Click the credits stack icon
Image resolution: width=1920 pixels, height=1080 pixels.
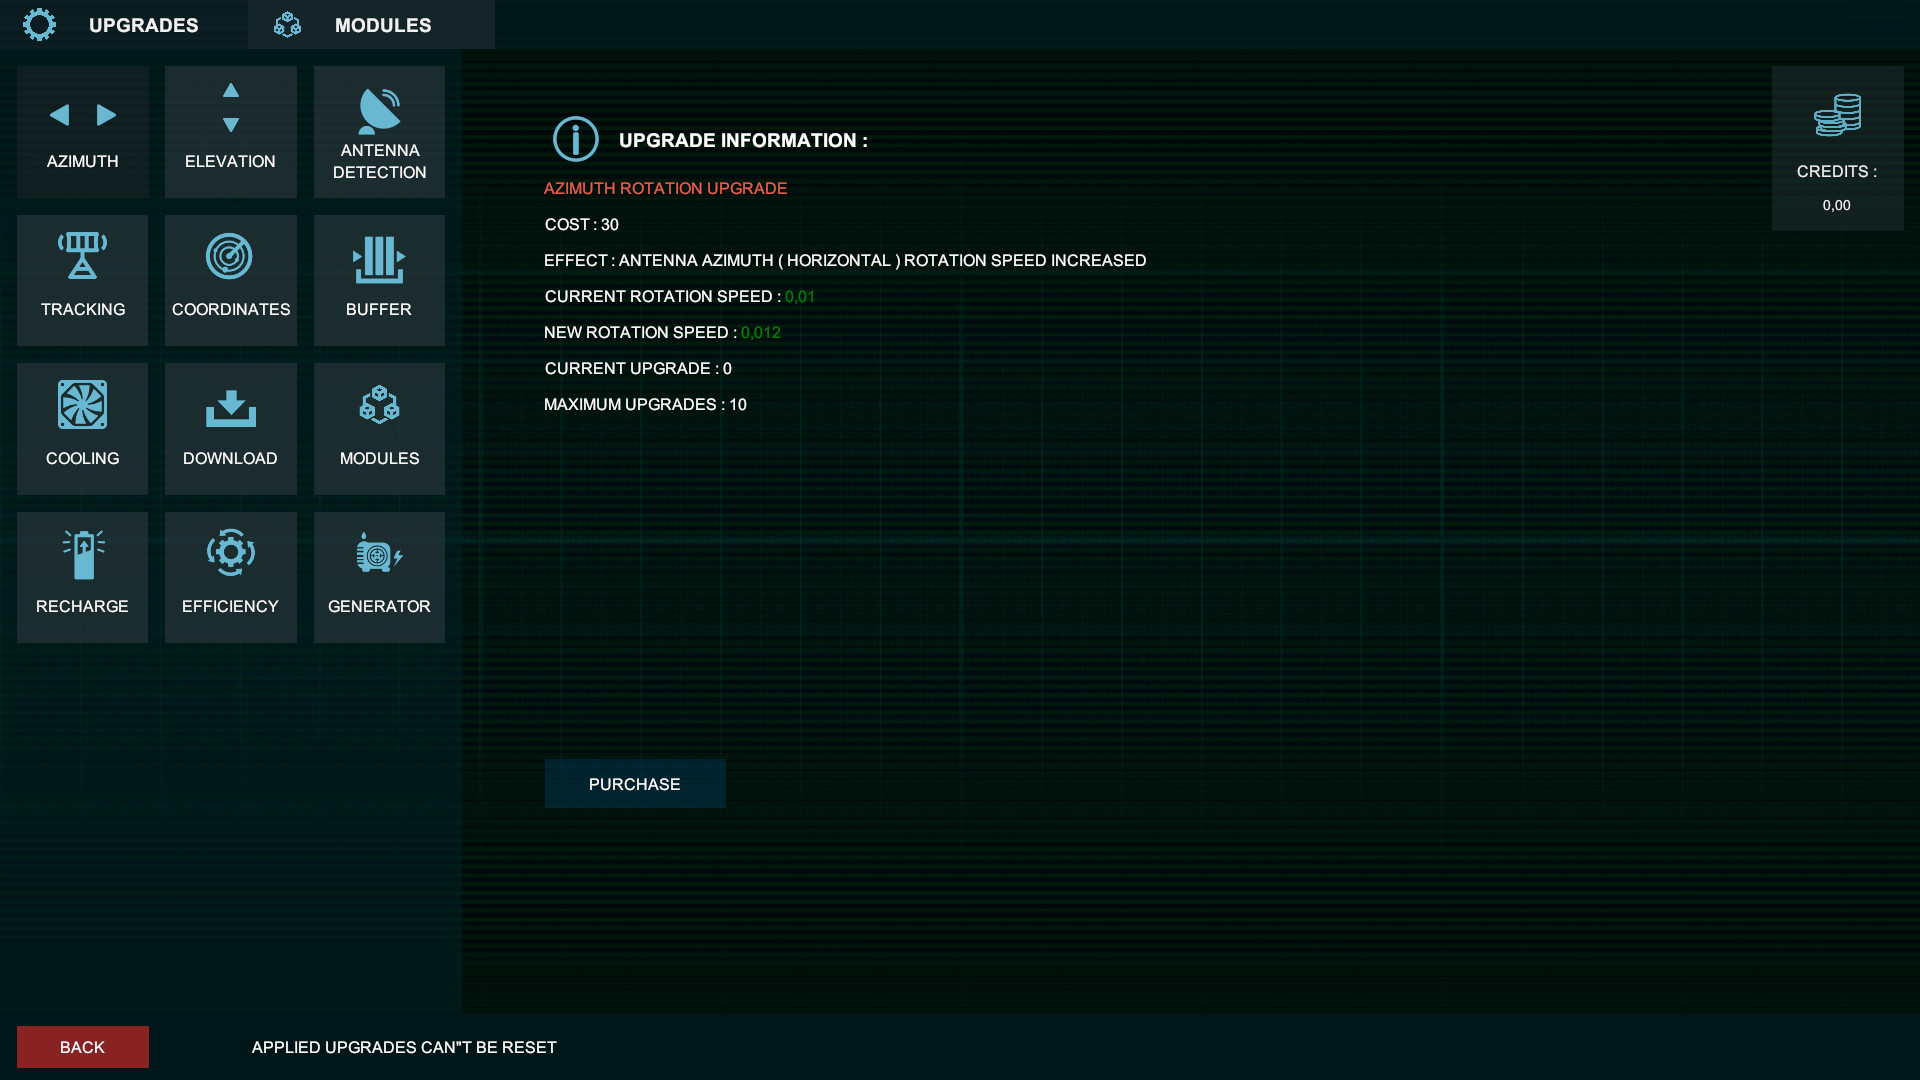1837,117
